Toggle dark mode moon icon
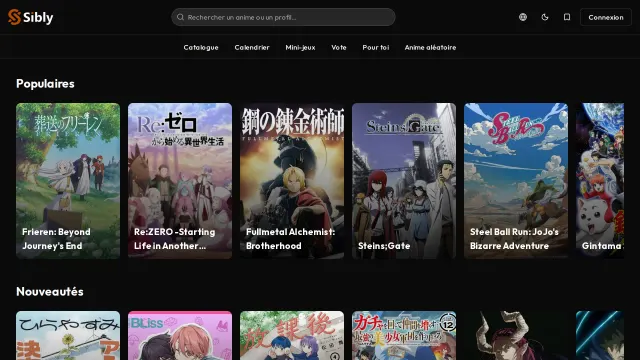This screenshot has height=360, width=640. [x=545, y=17]
